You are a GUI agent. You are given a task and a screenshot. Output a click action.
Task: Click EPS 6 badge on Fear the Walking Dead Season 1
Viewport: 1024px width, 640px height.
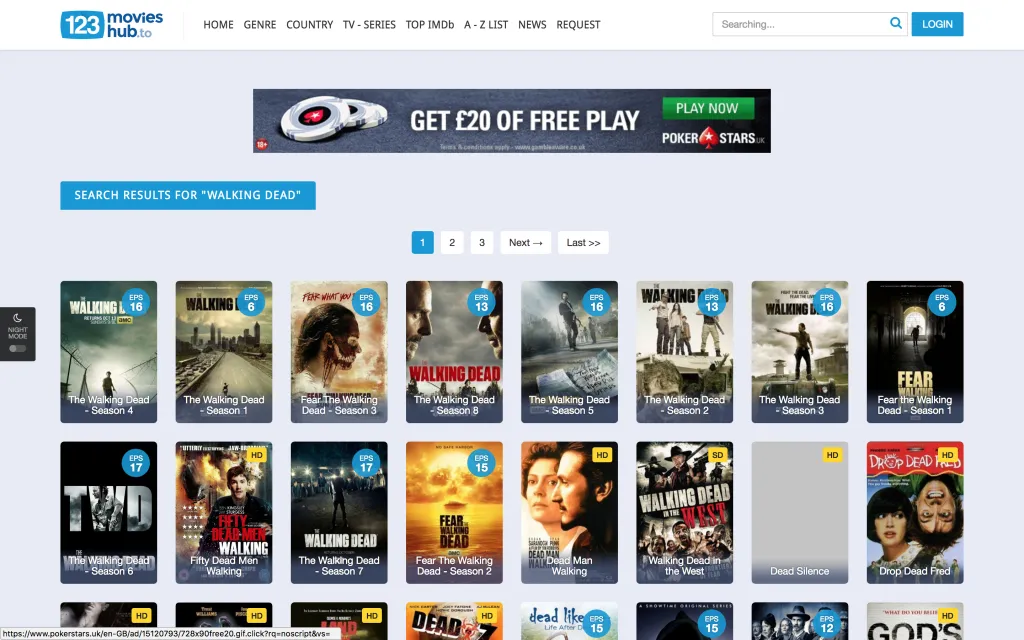coord(942,302)
